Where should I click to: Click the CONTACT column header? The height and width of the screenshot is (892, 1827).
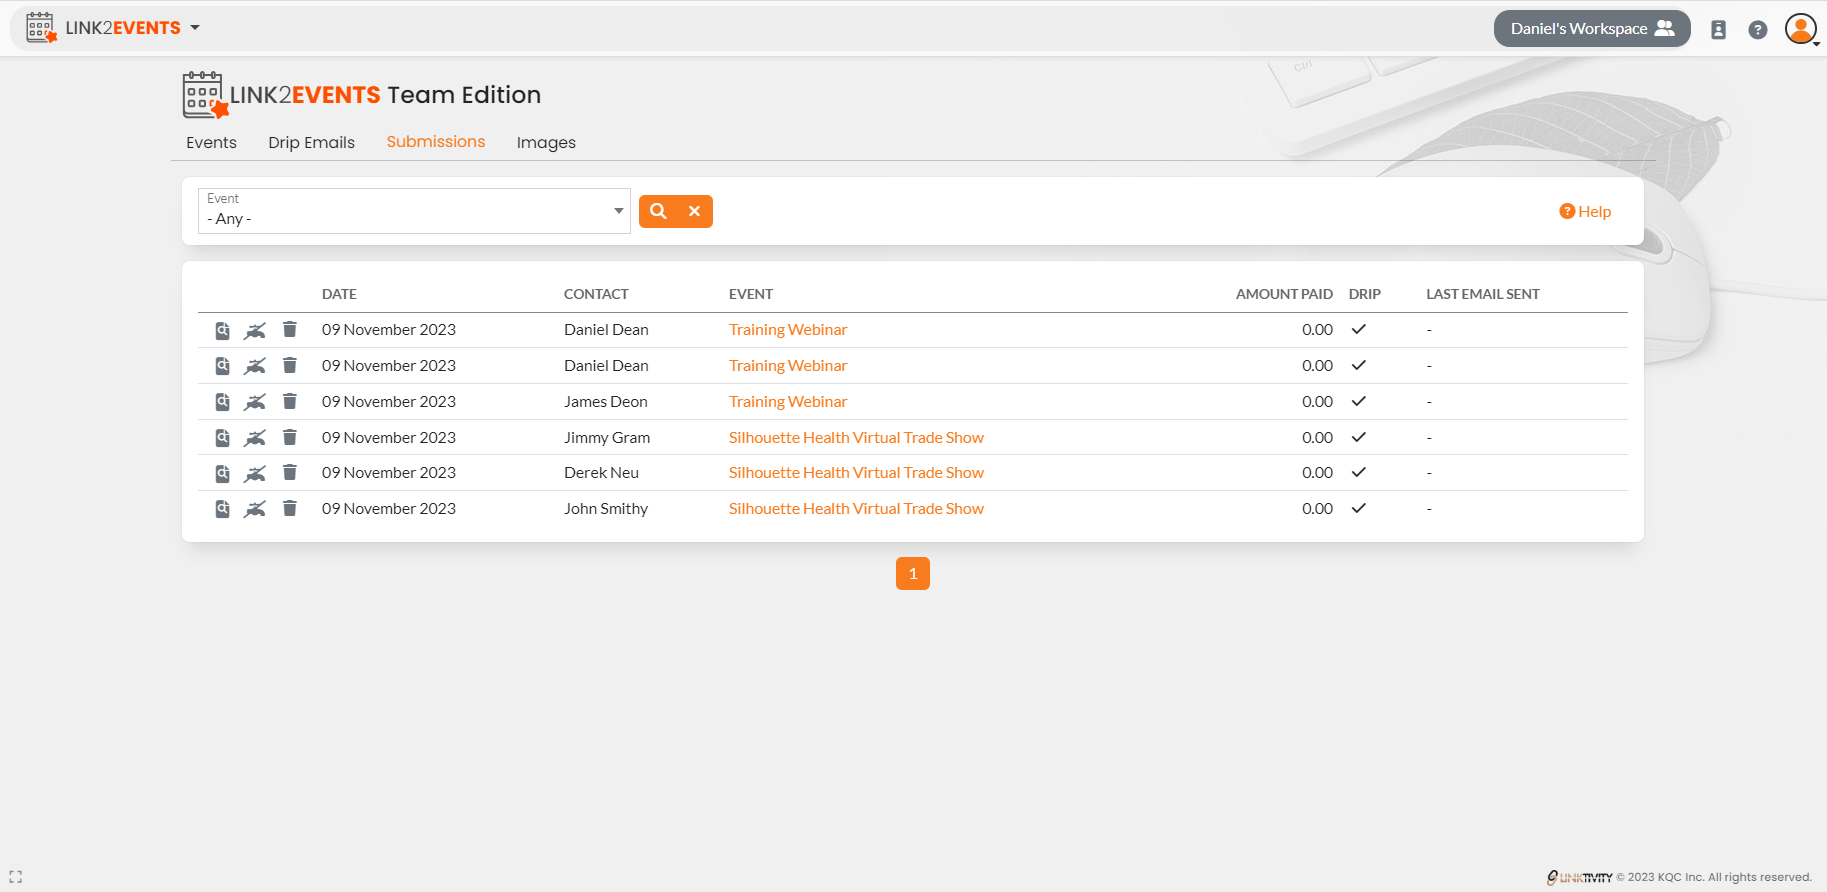point(596,294)
